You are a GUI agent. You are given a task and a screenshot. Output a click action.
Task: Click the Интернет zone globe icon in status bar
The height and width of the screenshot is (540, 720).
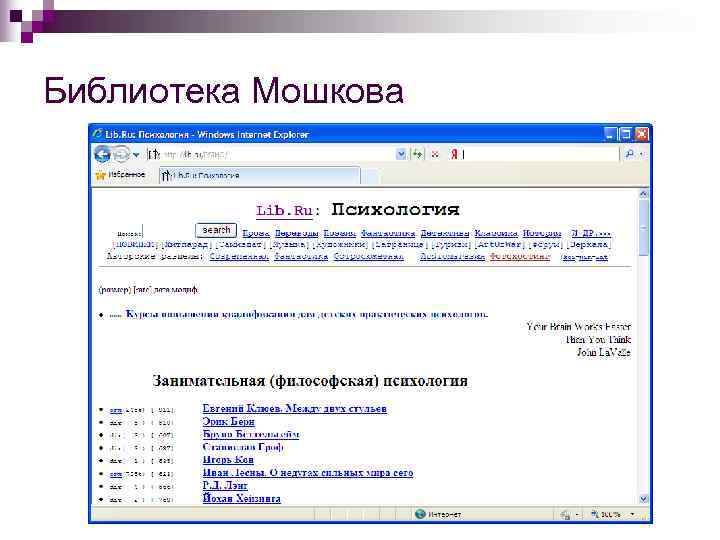[420, 514]
